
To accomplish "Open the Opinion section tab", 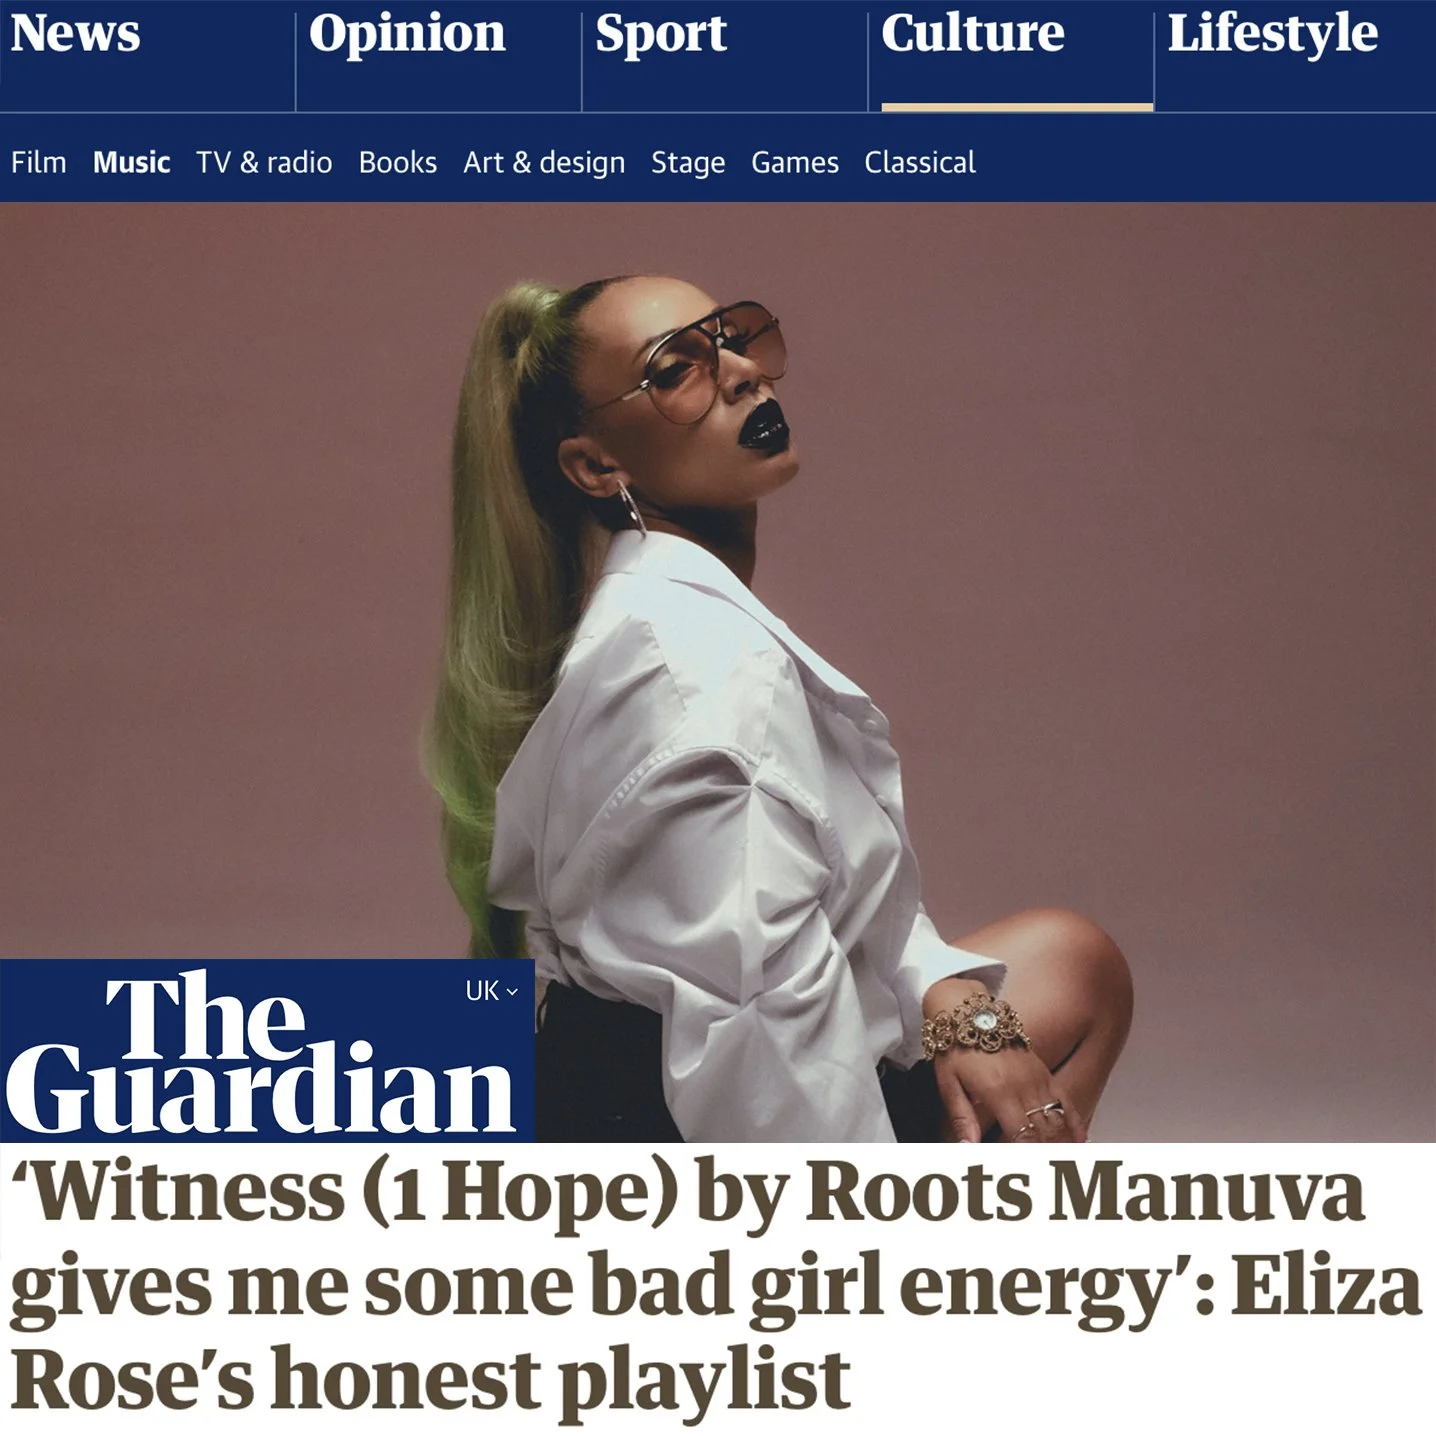I will pyautogui.click(x=407, y=35).
